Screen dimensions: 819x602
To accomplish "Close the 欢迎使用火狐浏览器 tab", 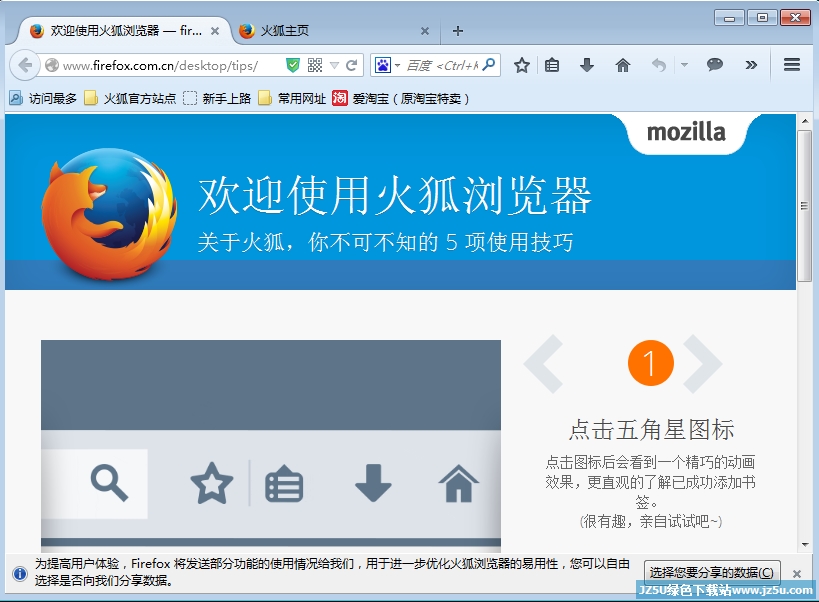I will click(x=215, y=31).
